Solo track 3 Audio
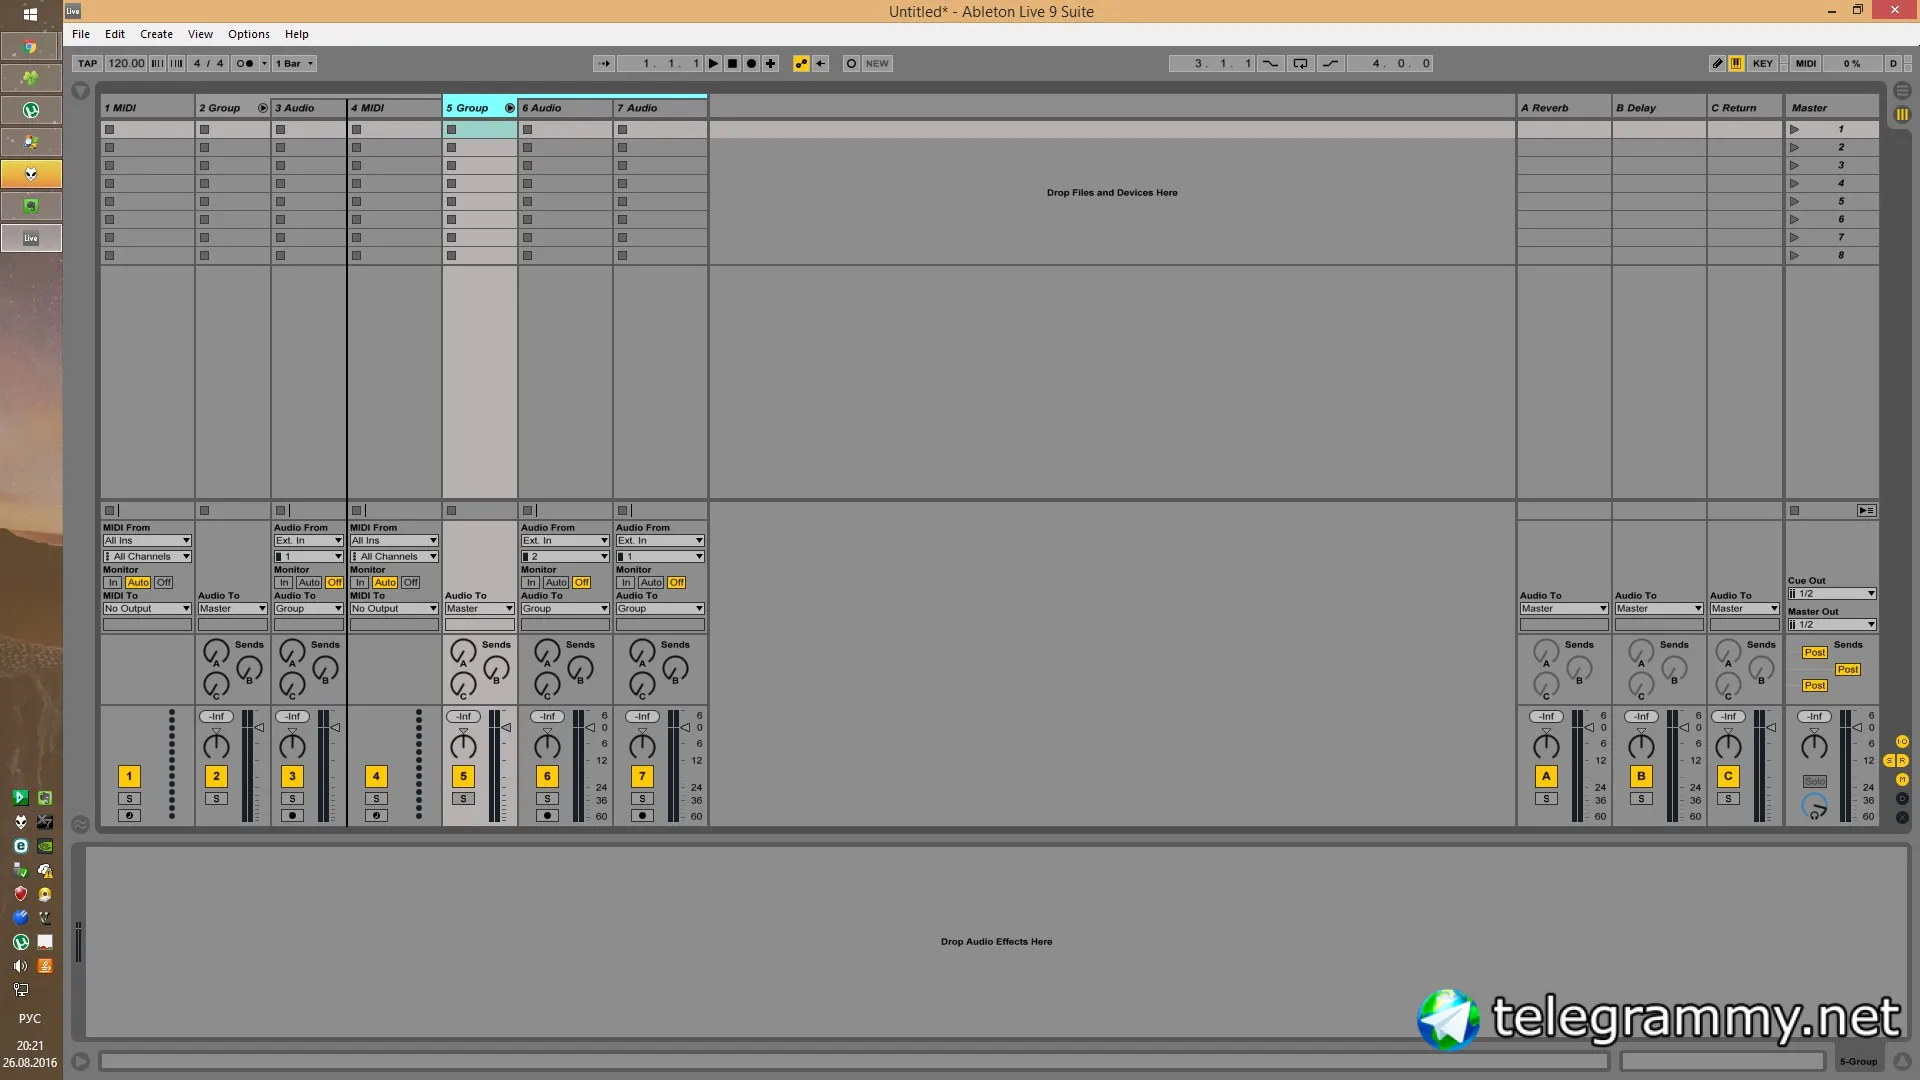 (x=292, y=799)
